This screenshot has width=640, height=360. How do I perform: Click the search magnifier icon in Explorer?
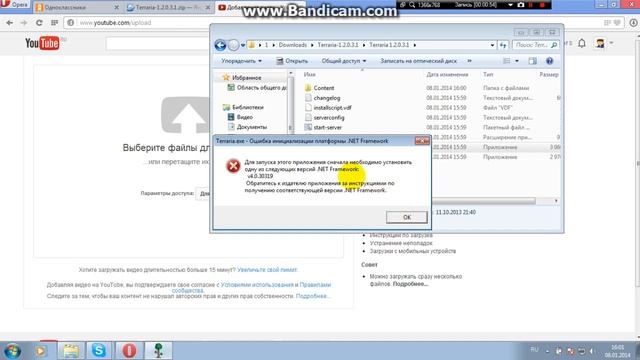[554, 45]
